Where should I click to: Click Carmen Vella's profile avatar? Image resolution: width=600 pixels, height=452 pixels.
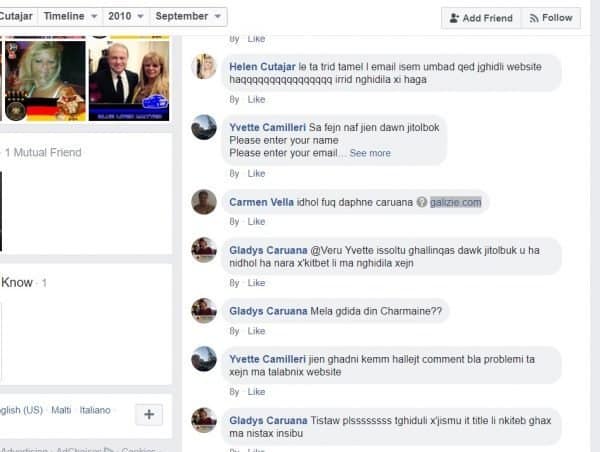(205, 201)
